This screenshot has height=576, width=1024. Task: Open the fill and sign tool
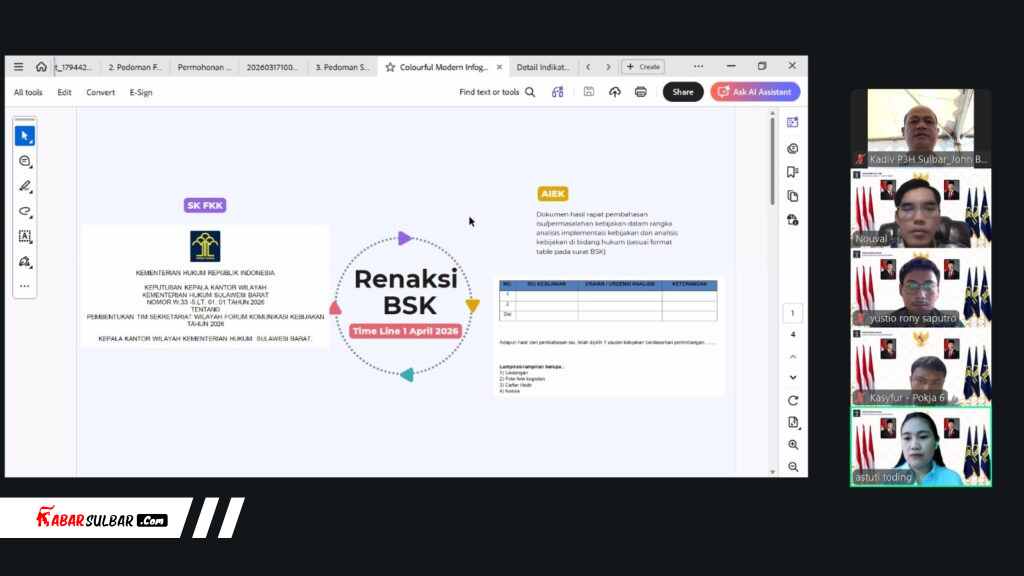(x=24, y=262)
